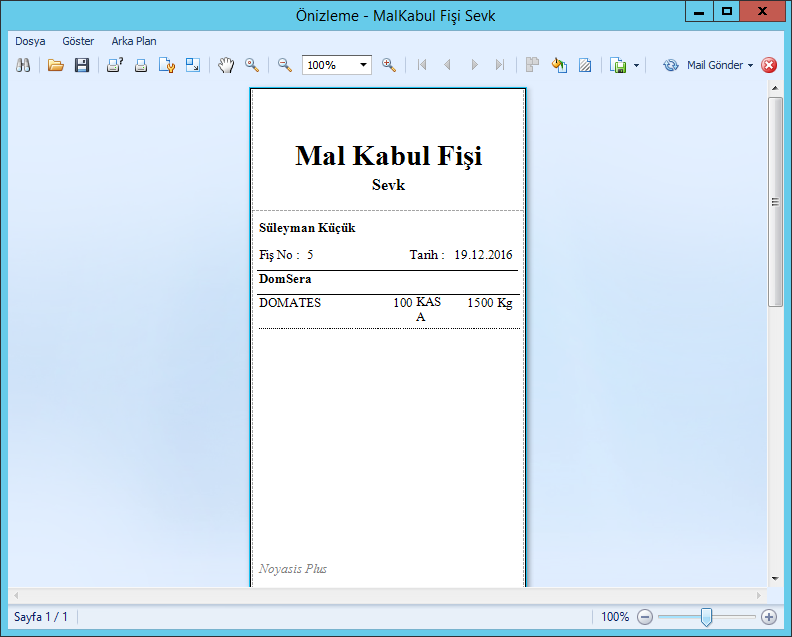
Task: Click the scale page icon
Action: tap(193, 65)
